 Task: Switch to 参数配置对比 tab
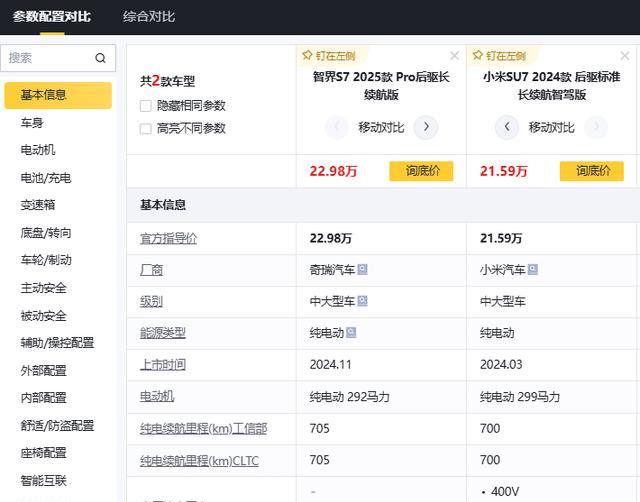point(51,17)
